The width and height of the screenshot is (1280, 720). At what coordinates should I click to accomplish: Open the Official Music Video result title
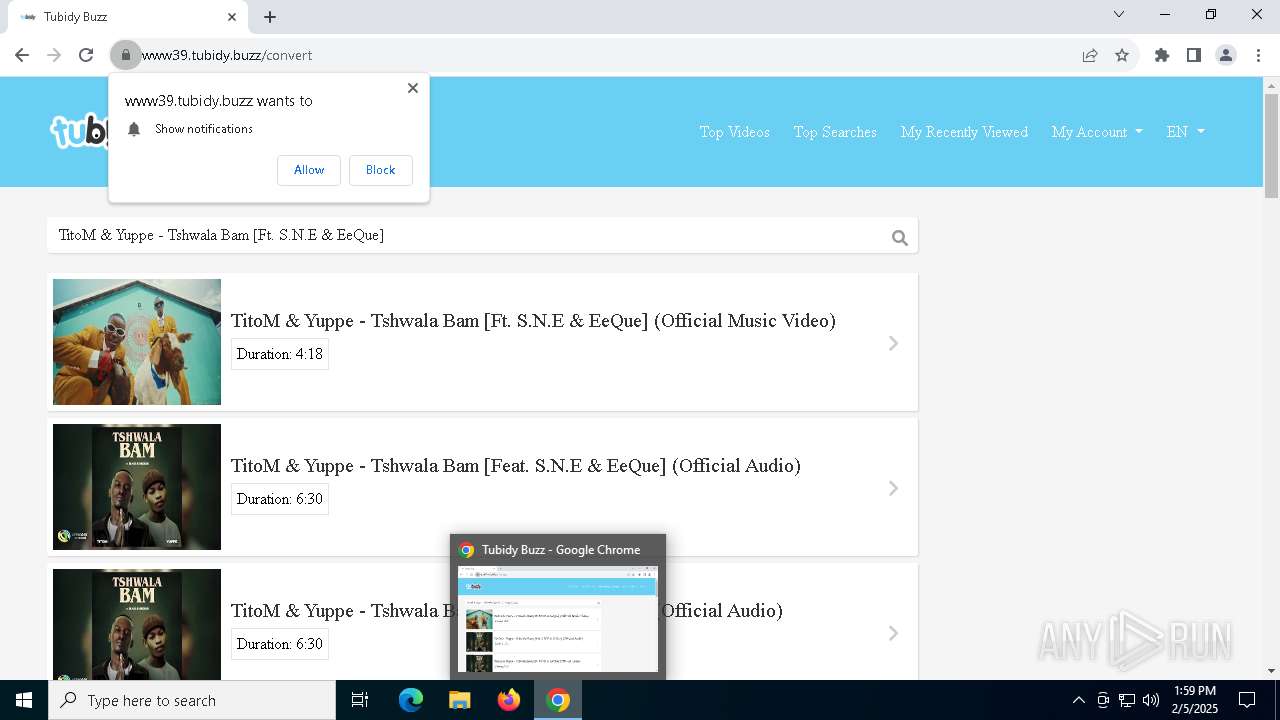coord(533,321)
